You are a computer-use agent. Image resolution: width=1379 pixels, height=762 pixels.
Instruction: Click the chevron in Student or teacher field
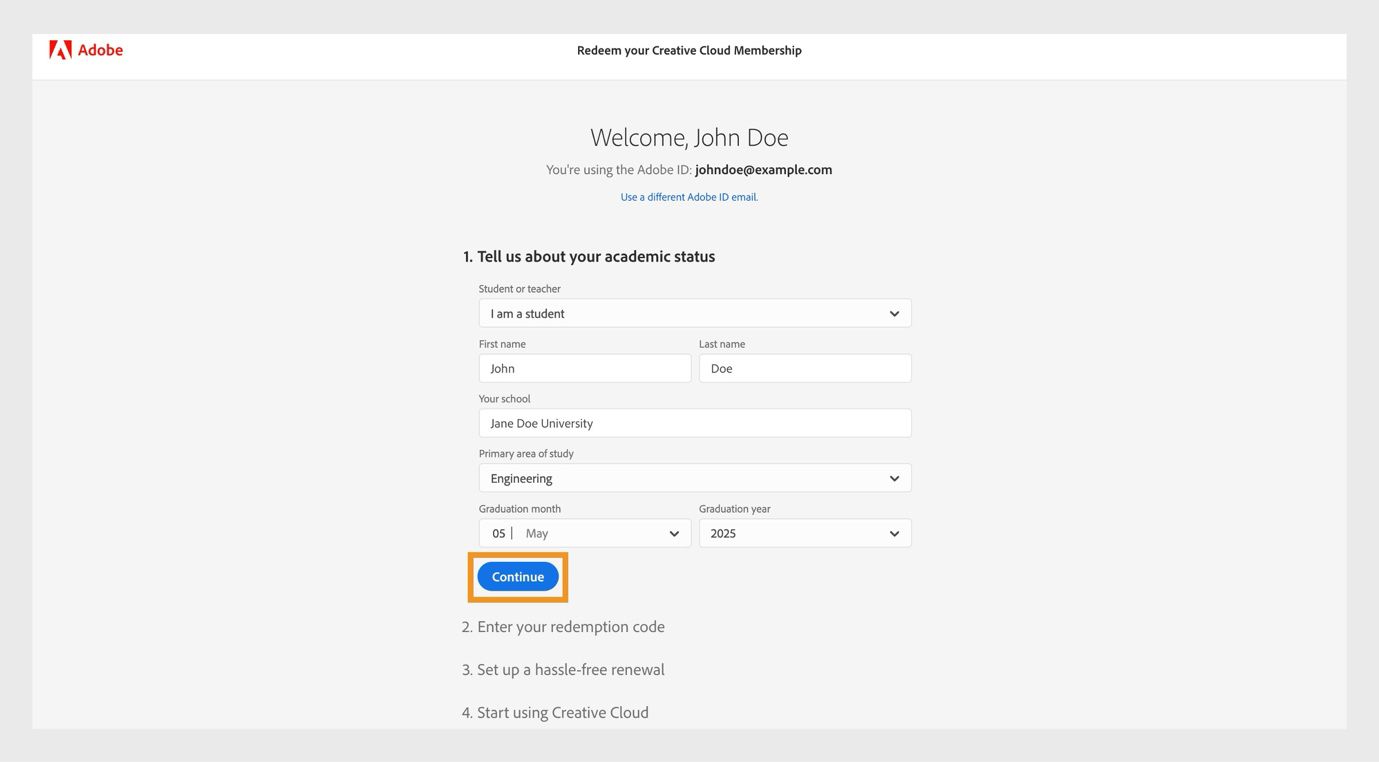tap(894, 313)
